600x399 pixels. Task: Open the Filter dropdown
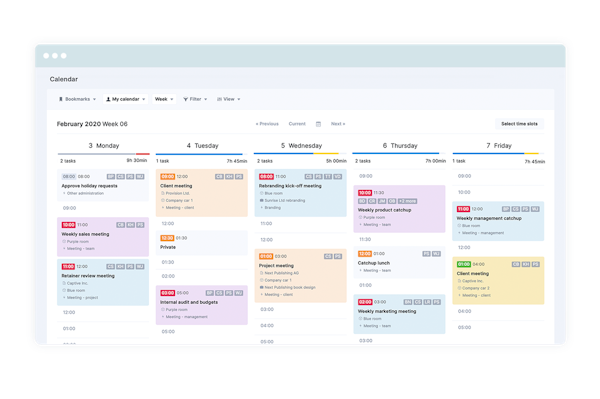[195, 99]
